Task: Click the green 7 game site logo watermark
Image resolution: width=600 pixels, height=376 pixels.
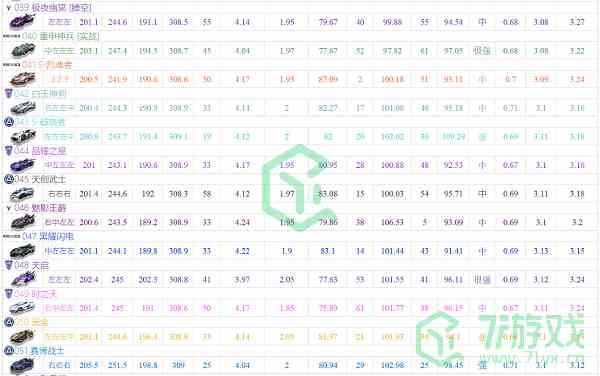Action: pos(501,338)
